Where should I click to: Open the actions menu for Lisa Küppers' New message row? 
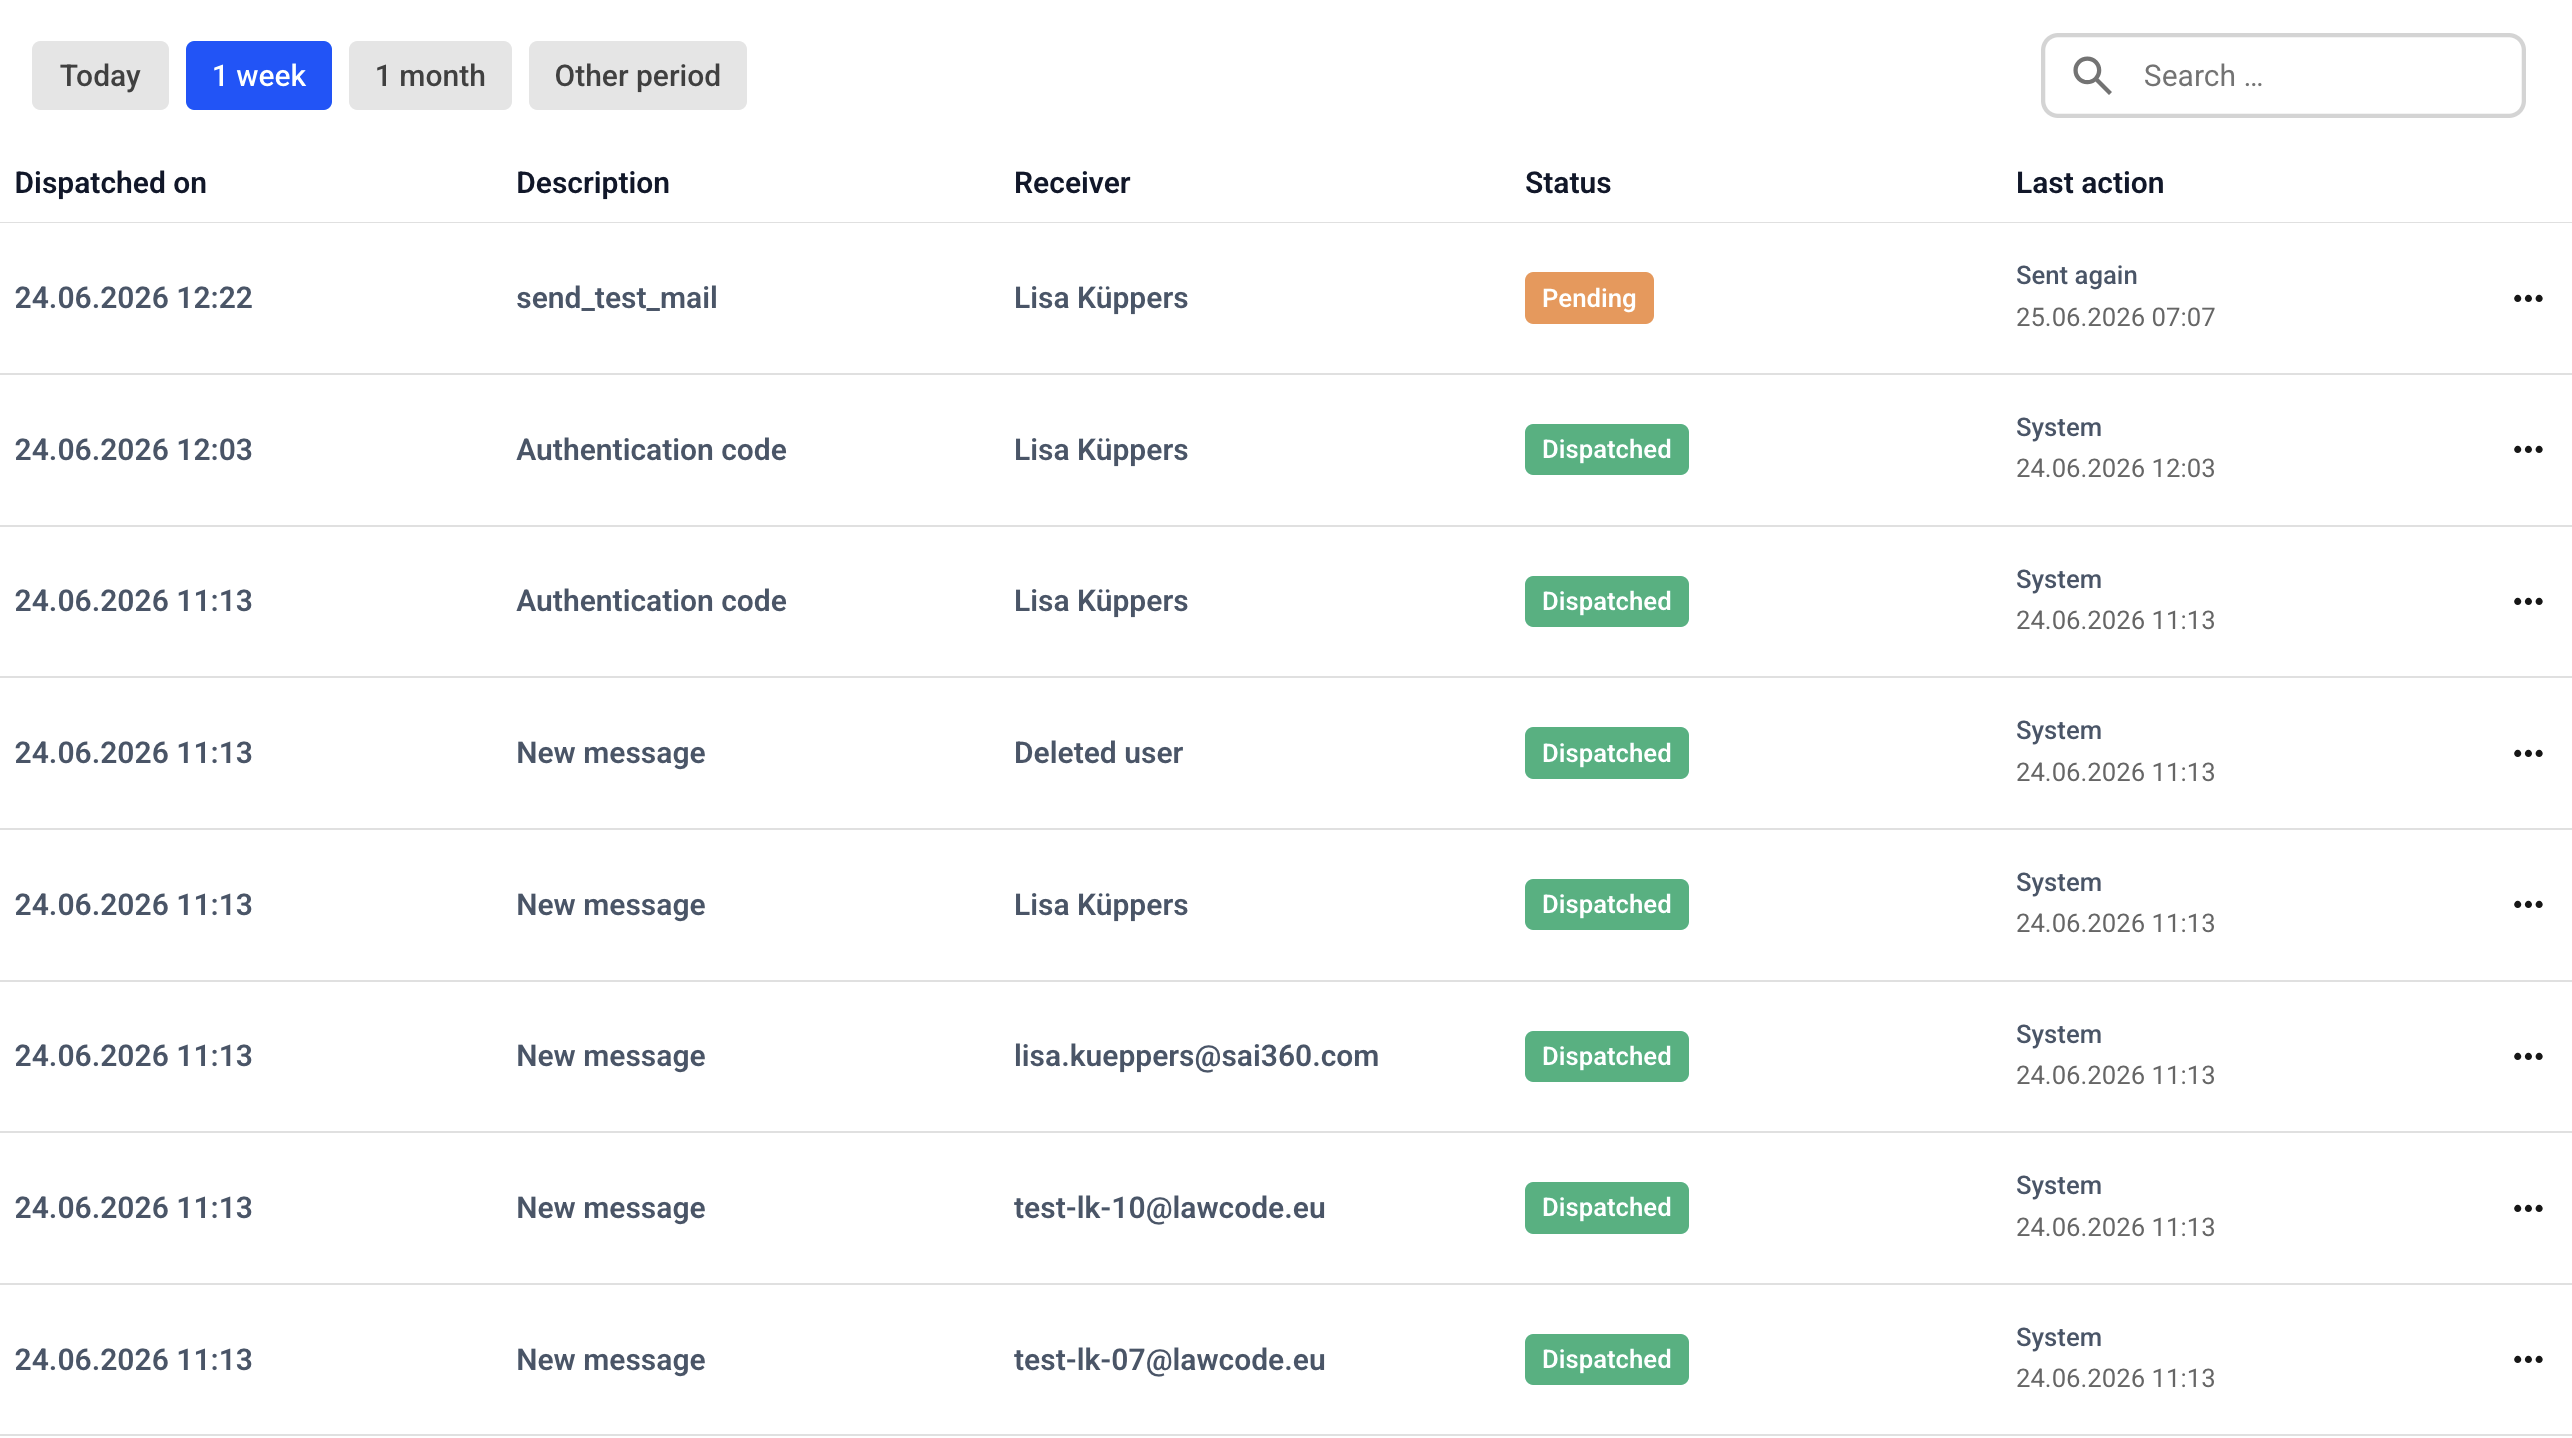click(2528, 905)
